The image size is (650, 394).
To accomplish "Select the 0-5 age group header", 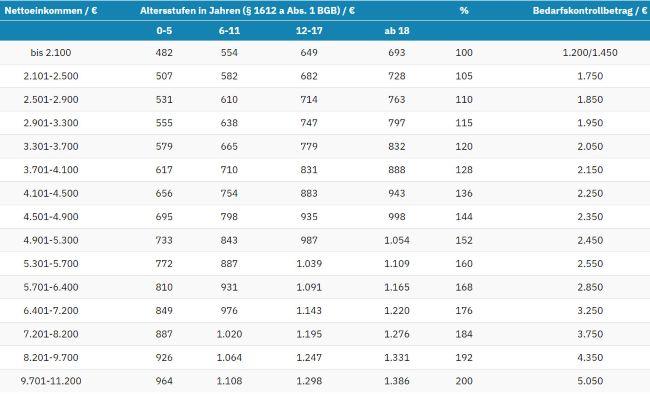I will (164, 31).
